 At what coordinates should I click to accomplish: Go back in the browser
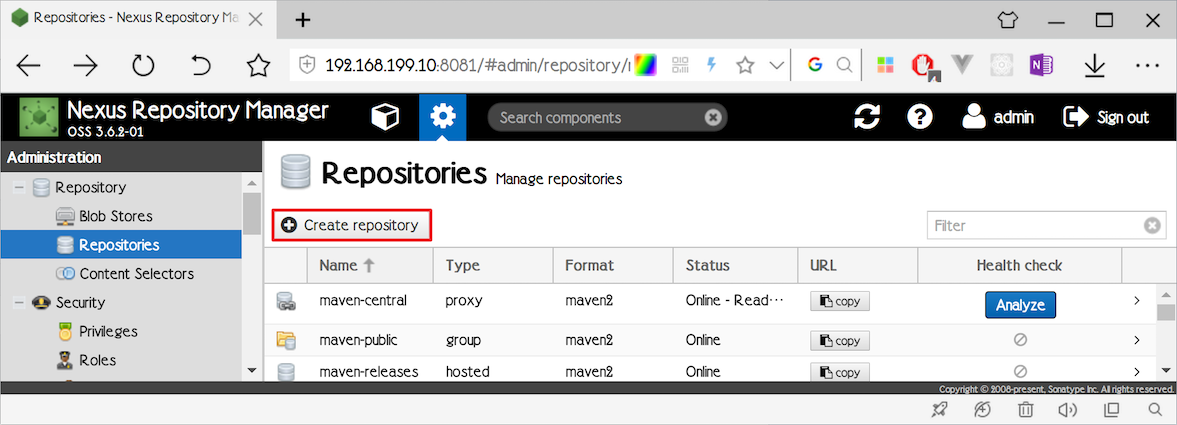(29, 66)
